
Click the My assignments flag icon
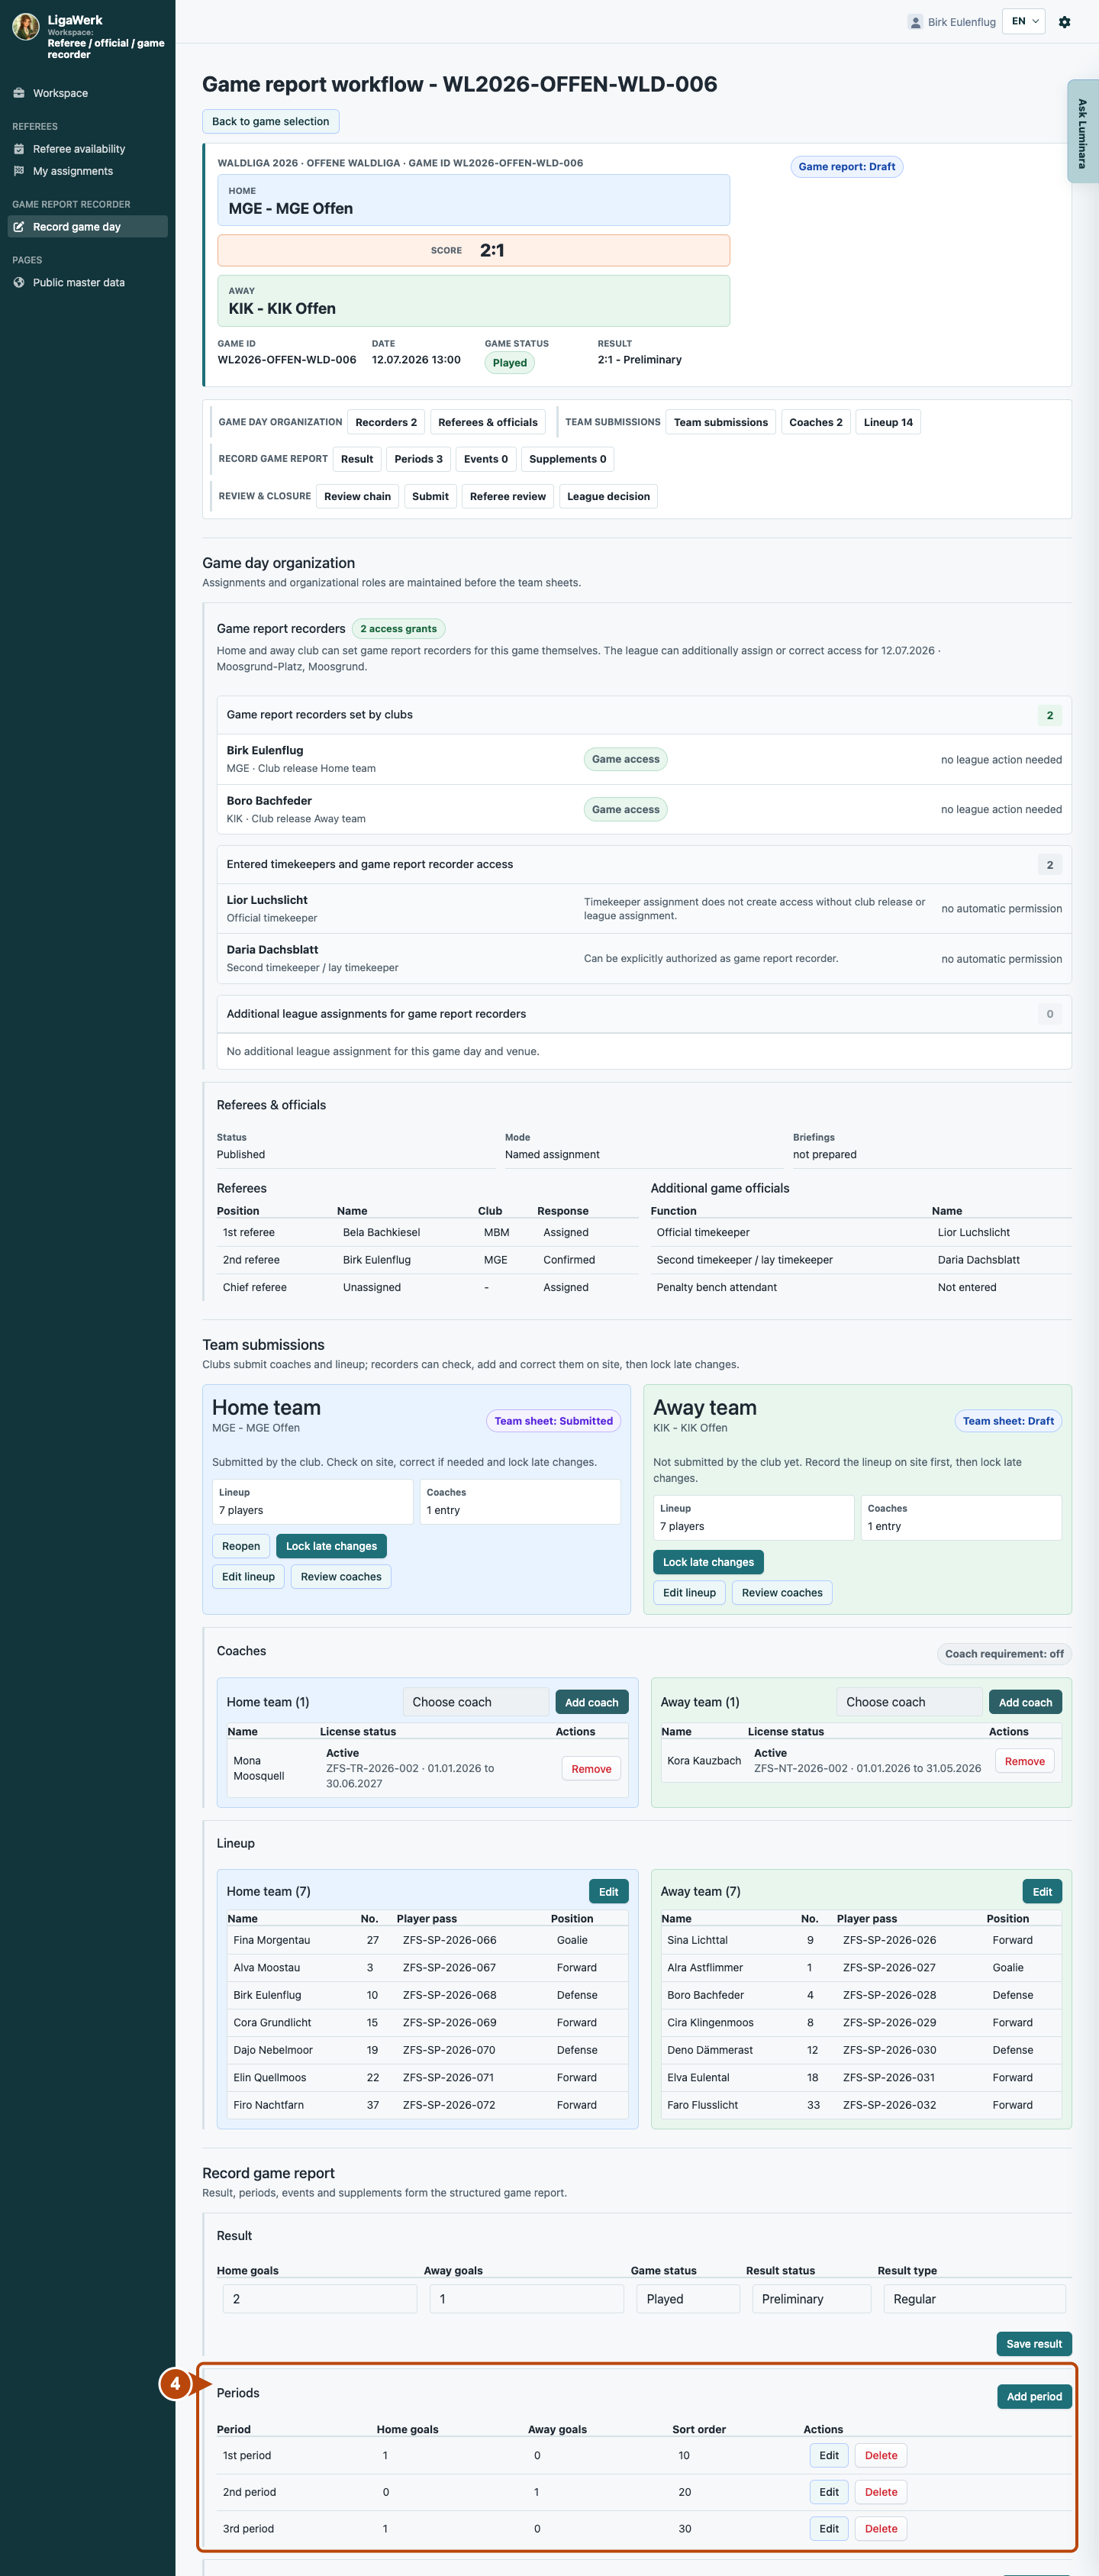click(x=19, y=171)
